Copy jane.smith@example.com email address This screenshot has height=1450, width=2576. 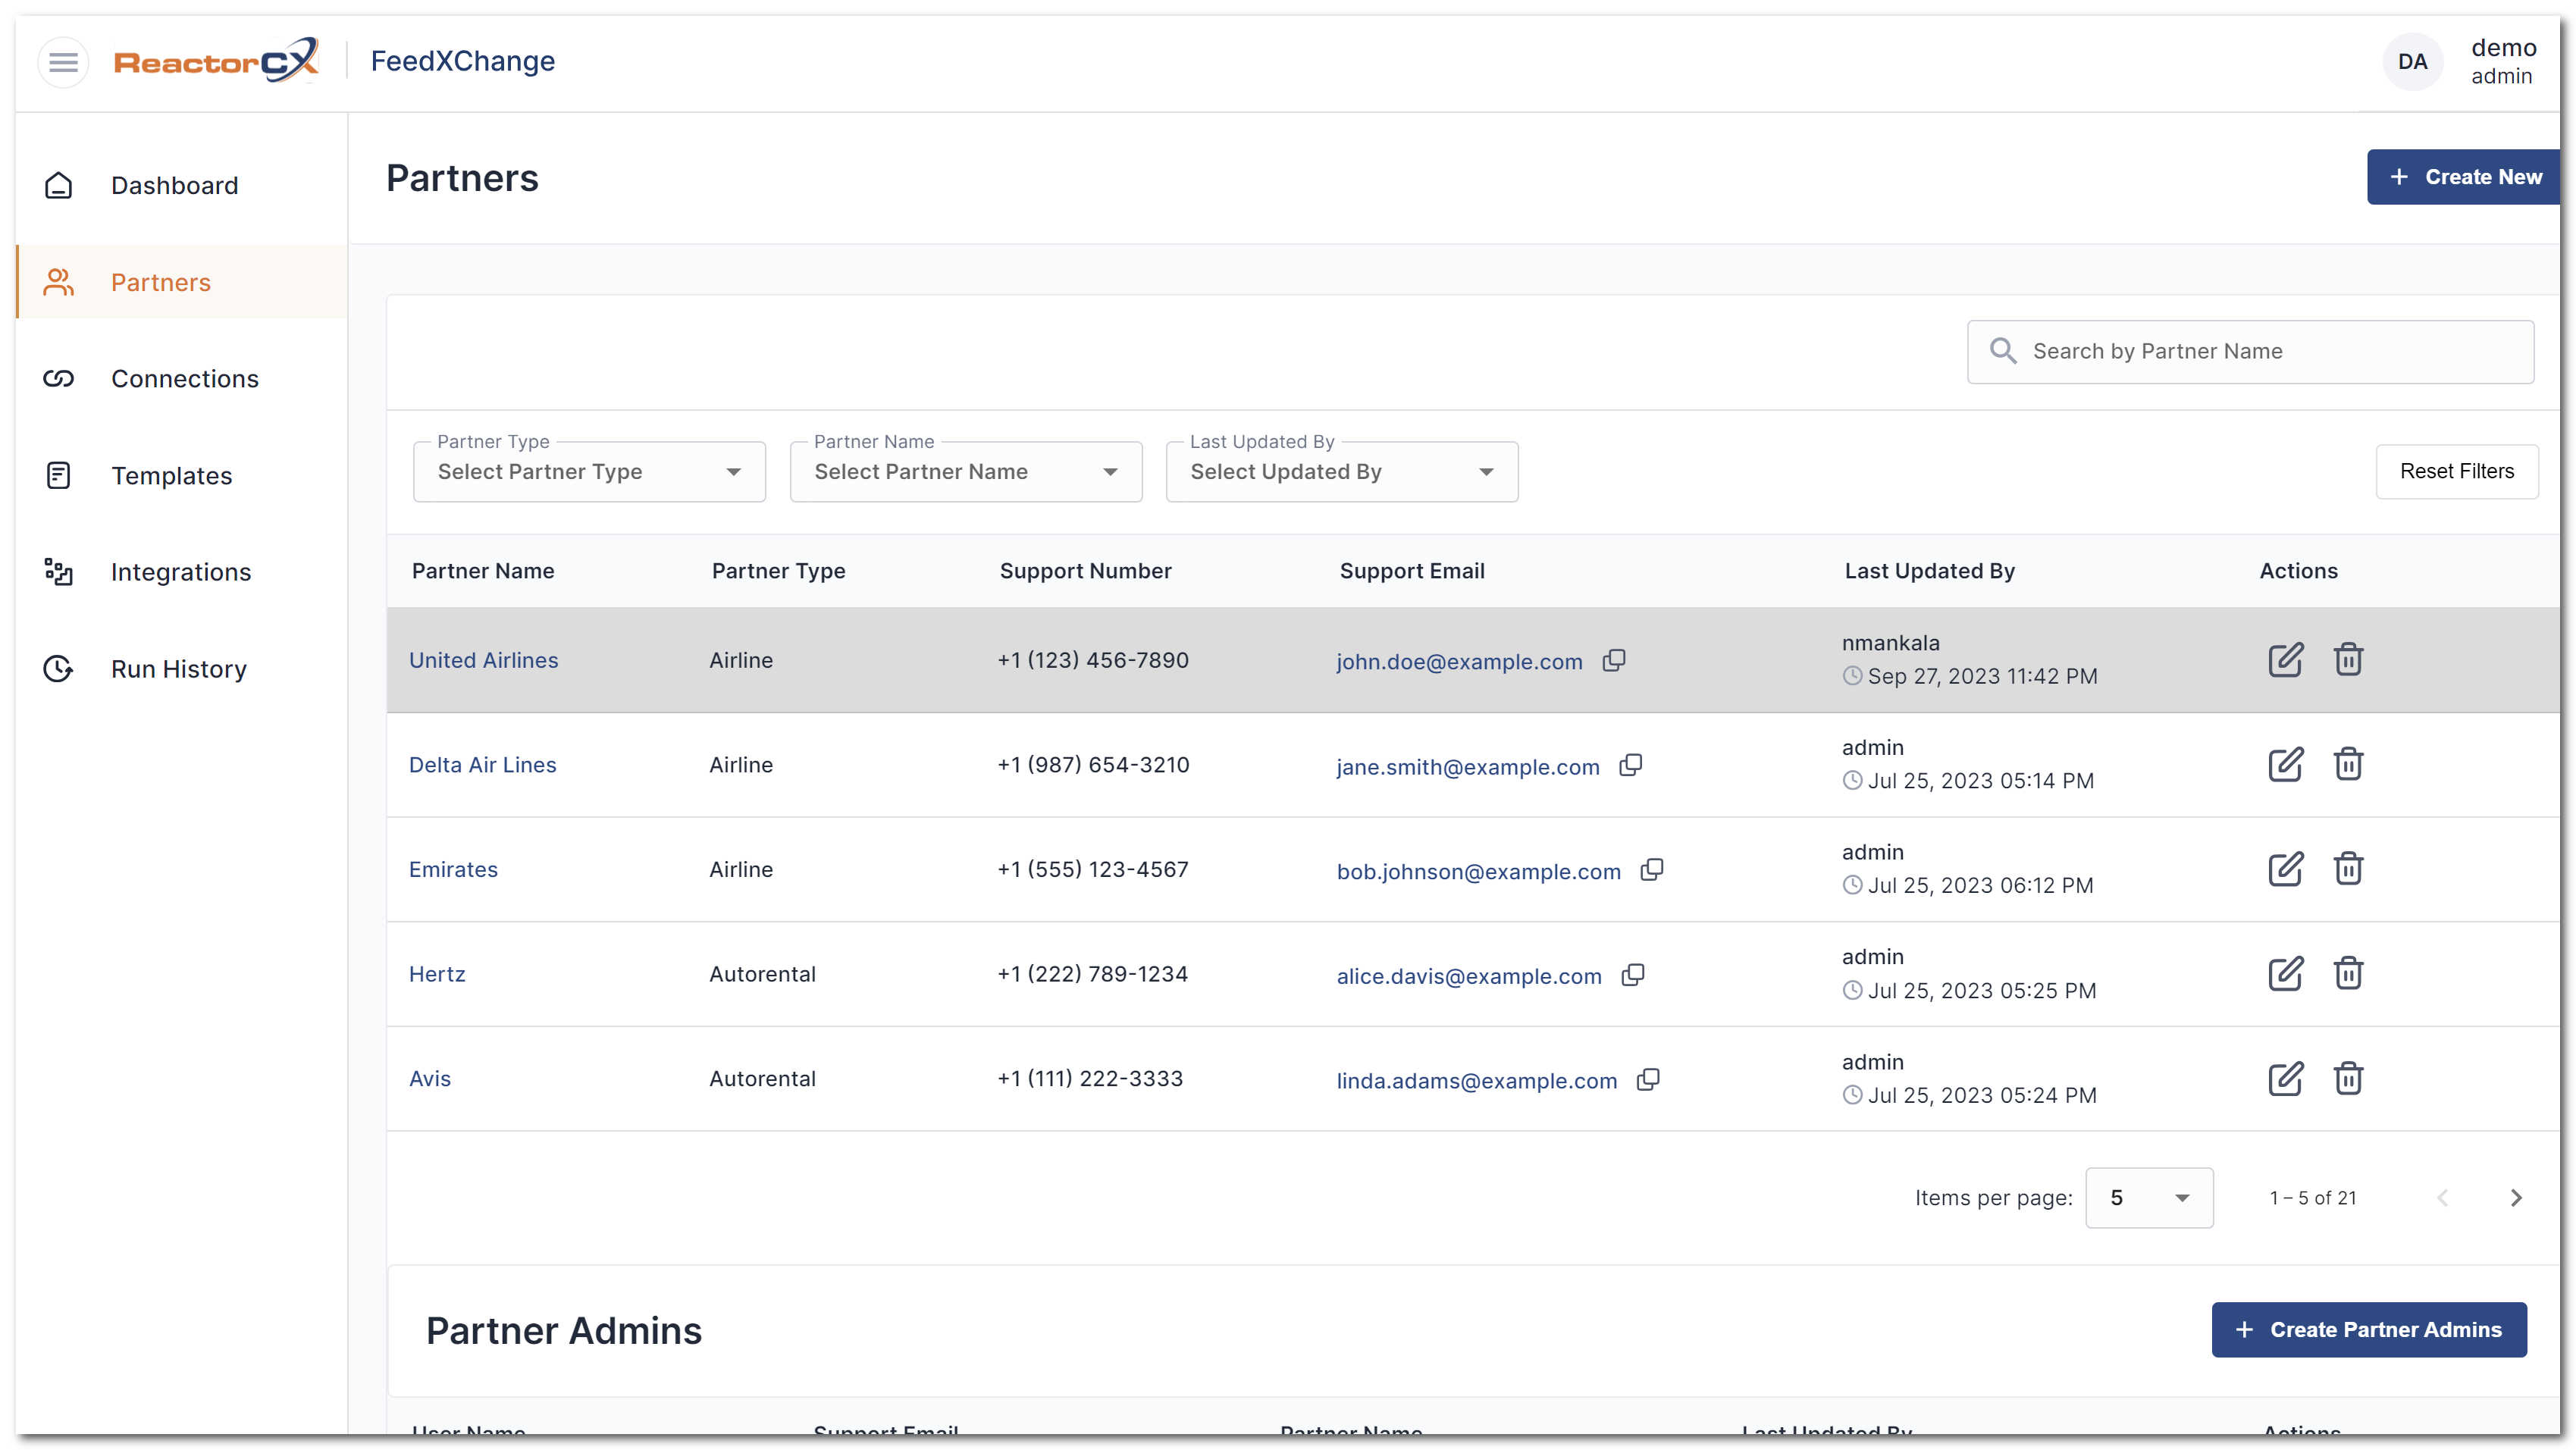(1631, 766)
